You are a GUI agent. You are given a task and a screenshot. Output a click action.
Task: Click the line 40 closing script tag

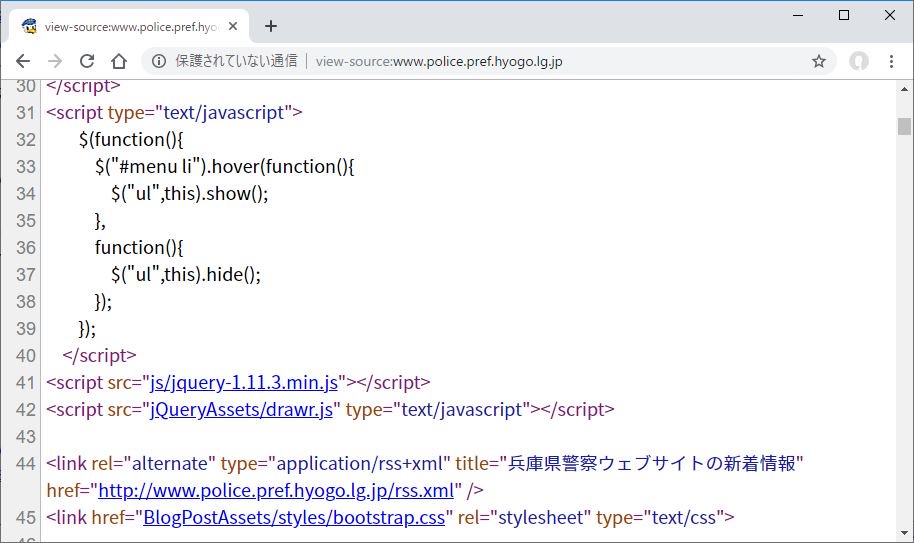tap(99, 355)
